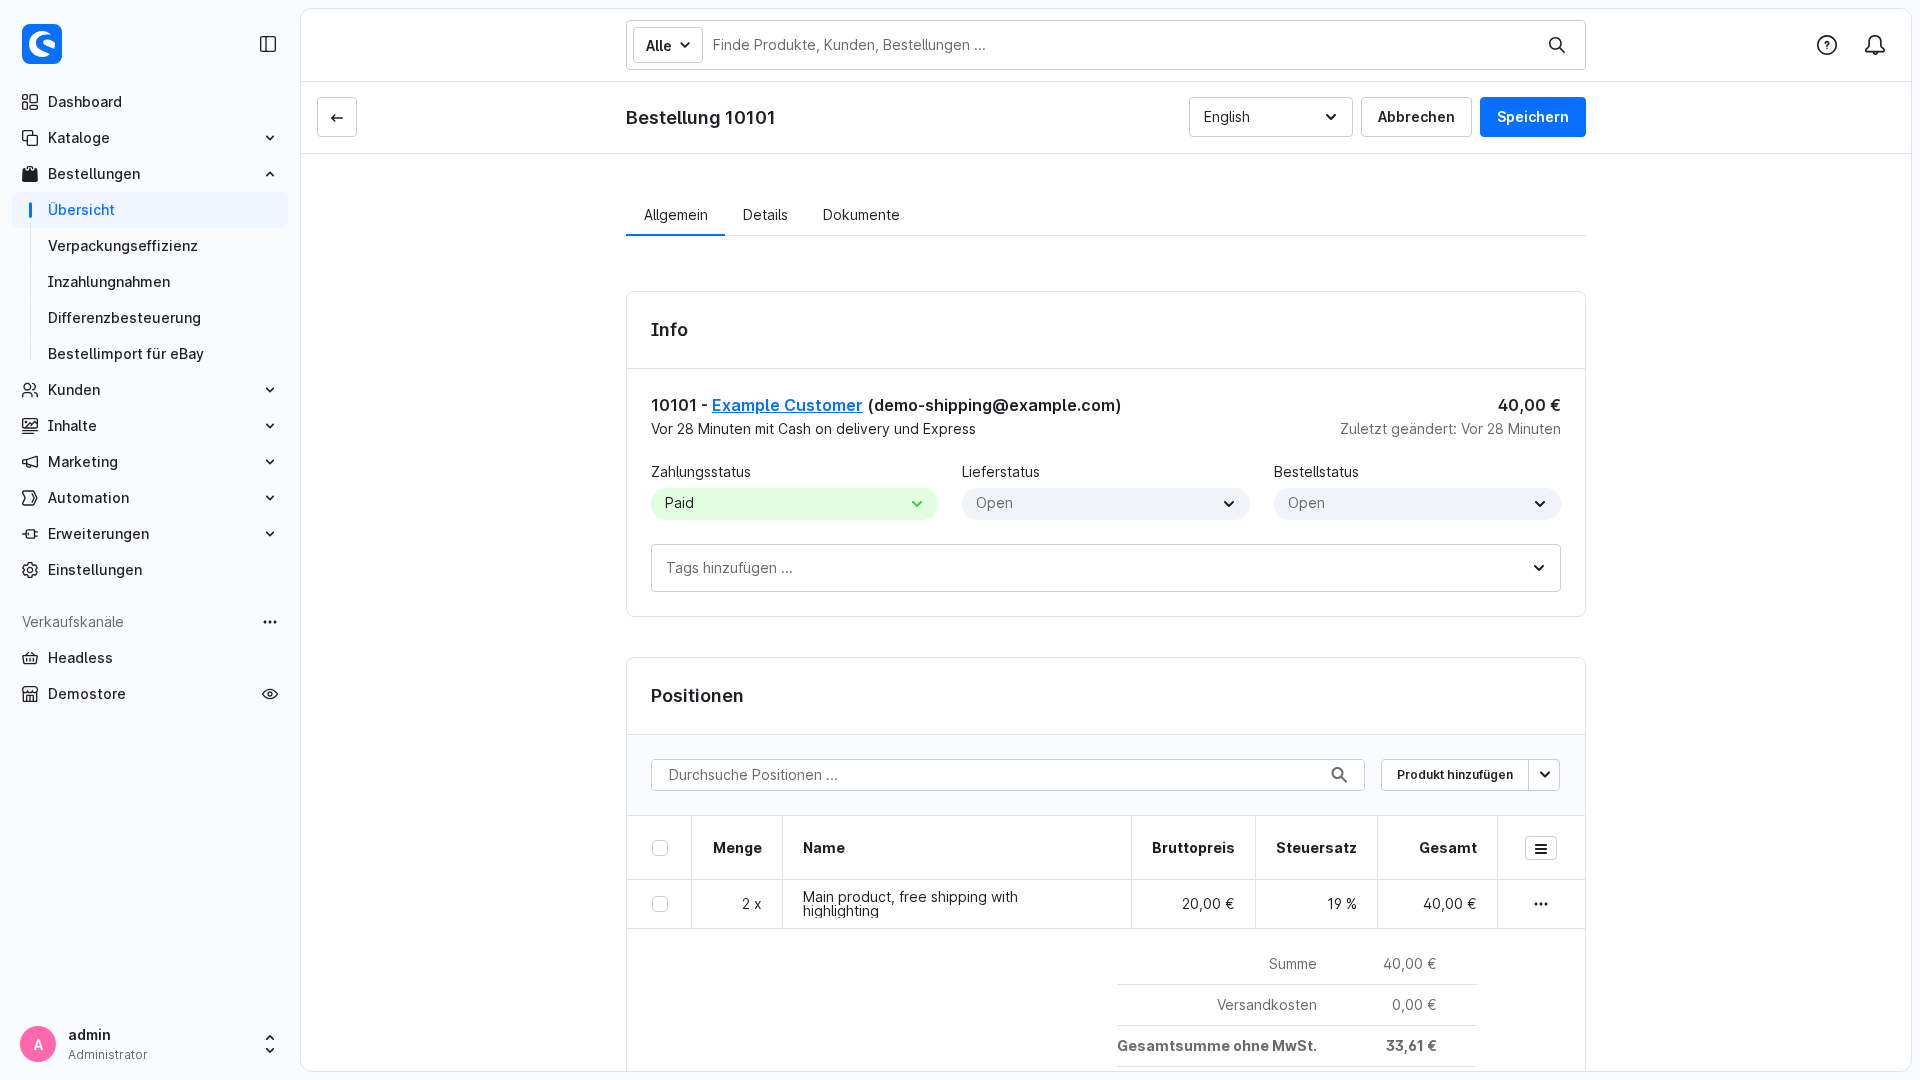Click the Marketing megaphone icon

[30, 462]
